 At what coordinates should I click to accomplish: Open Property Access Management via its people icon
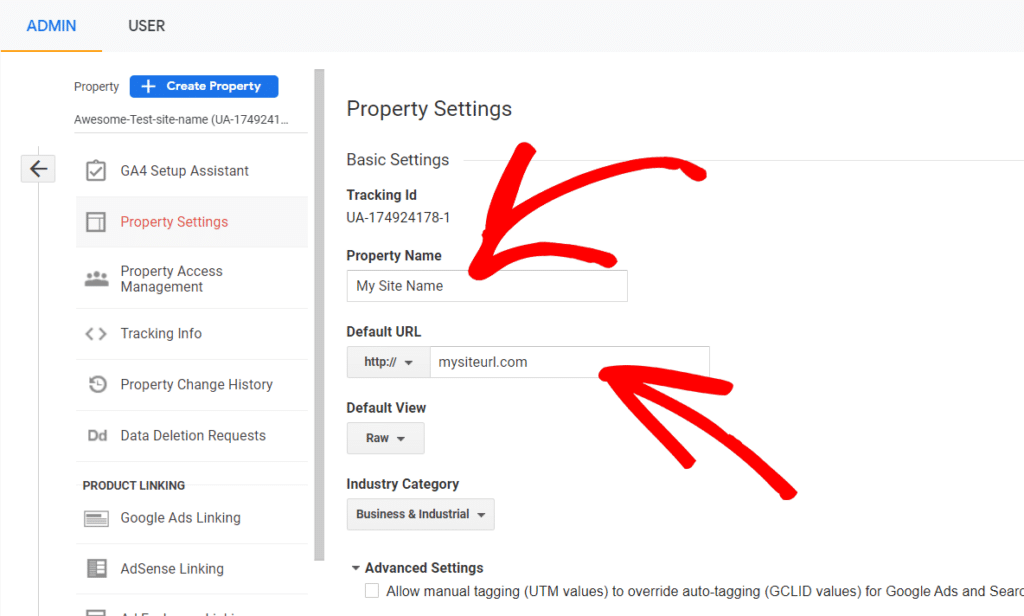(x=95, y=278)
